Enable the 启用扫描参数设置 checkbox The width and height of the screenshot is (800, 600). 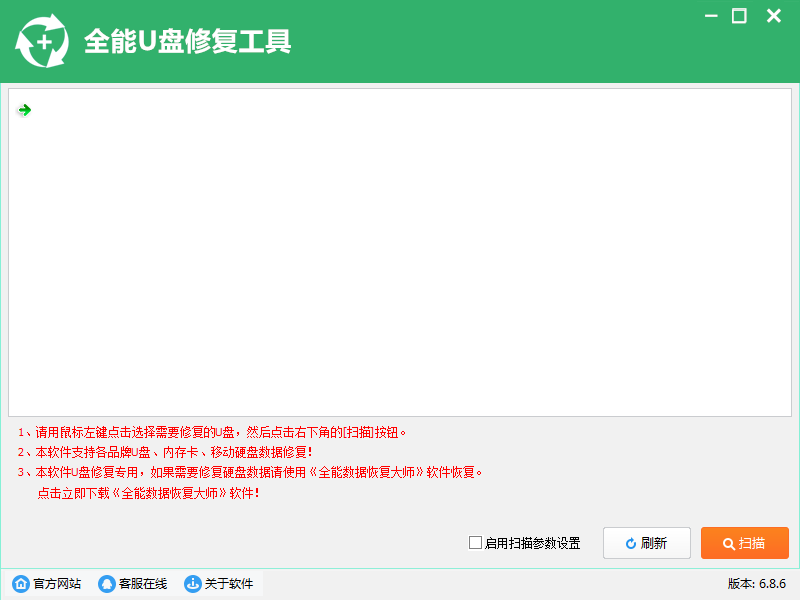[x=475, y=542]
